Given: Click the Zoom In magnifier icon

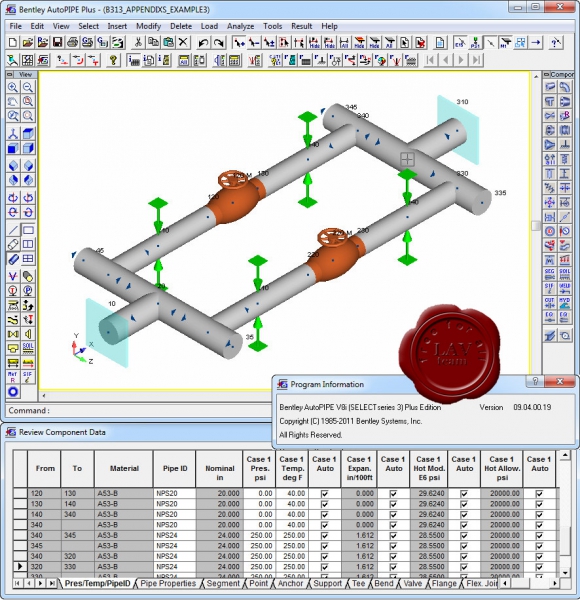Looking at the screenshot, I should pos(13,87).
